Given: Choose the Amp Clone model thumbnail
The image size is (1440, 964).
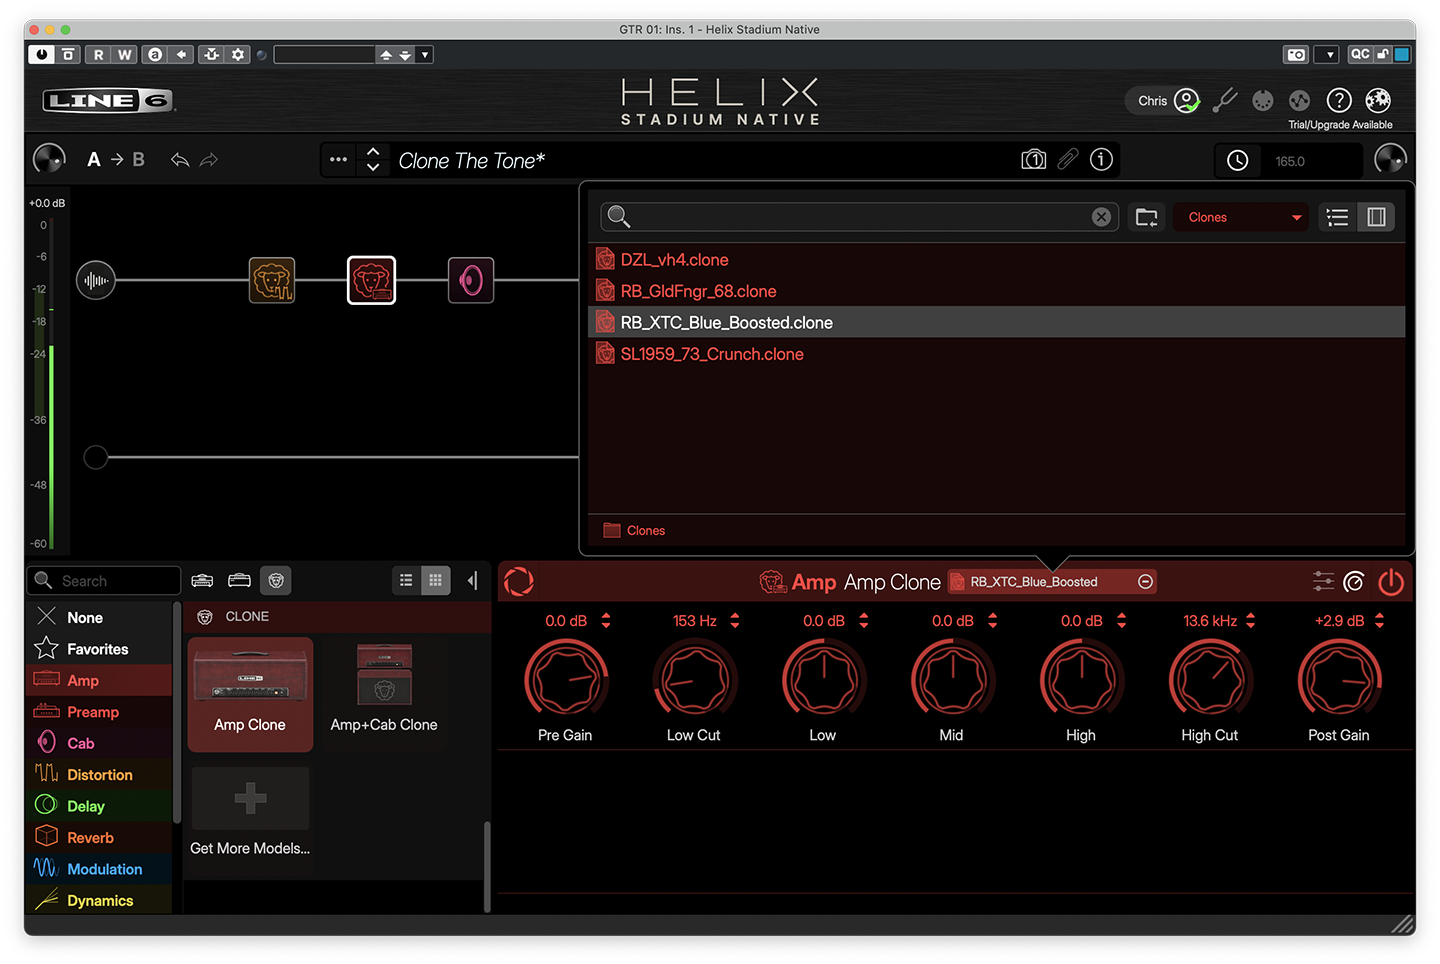Looking at the screenshot, I should point(250,694).
